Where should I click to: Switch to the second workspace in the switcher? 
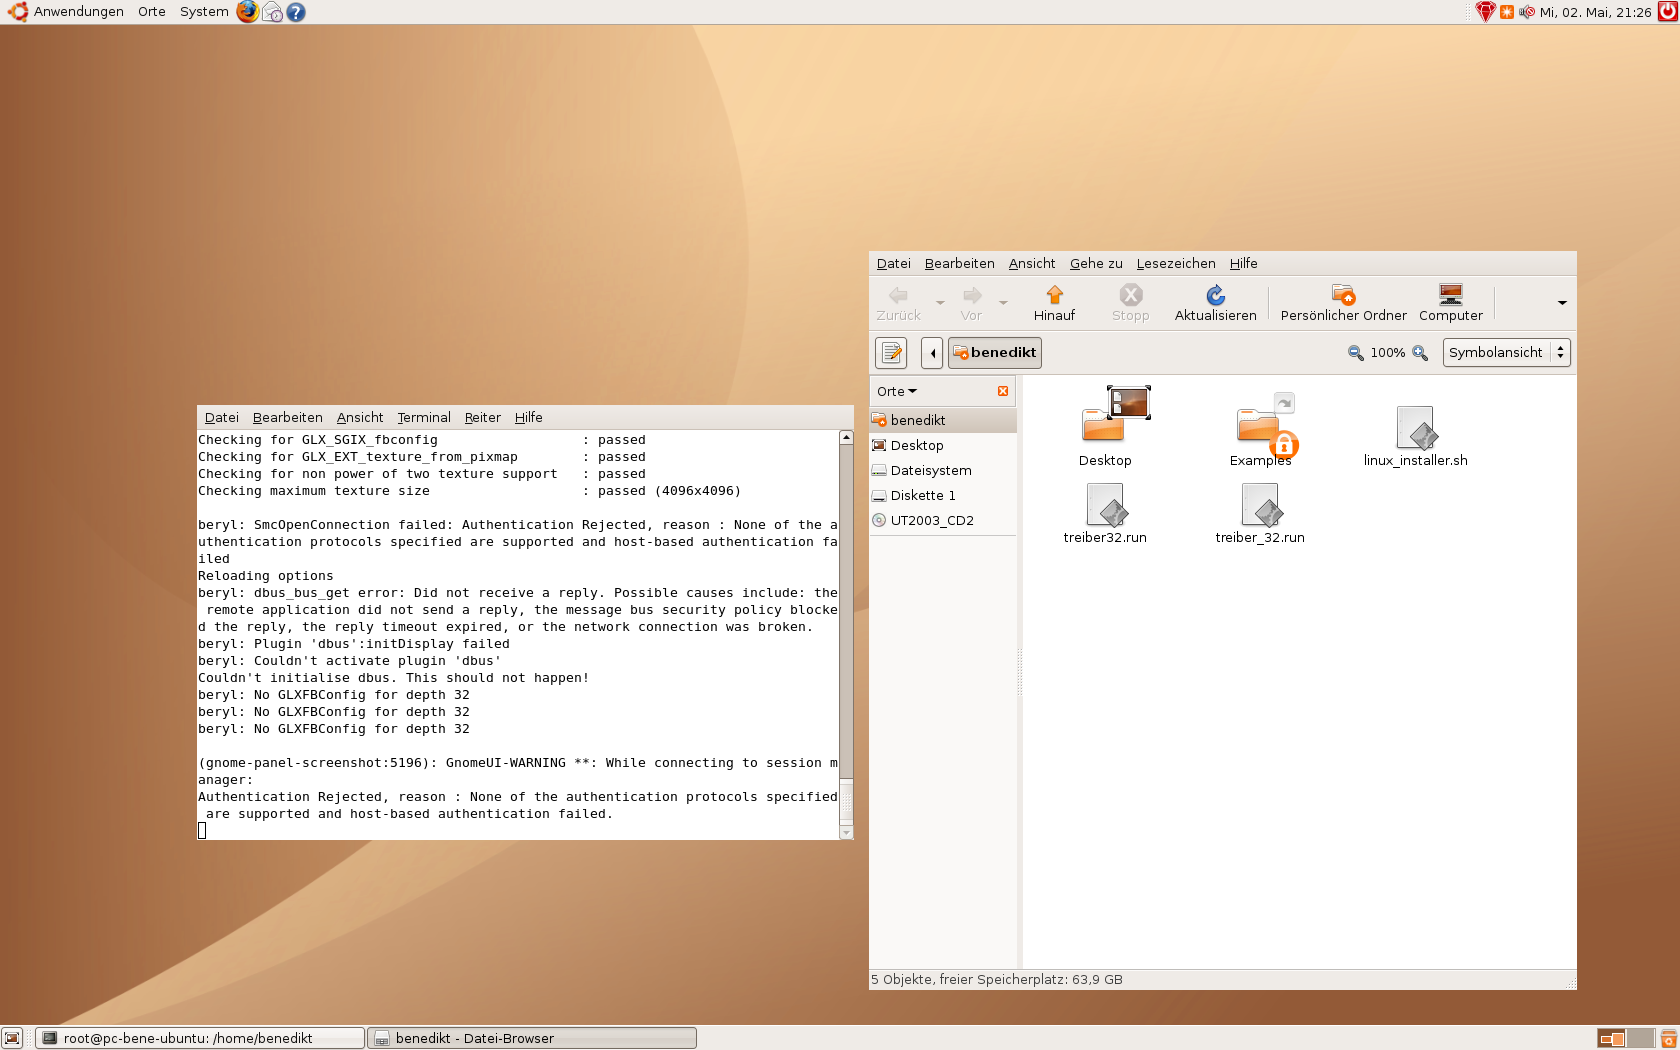click(x=1640, y=1038)
